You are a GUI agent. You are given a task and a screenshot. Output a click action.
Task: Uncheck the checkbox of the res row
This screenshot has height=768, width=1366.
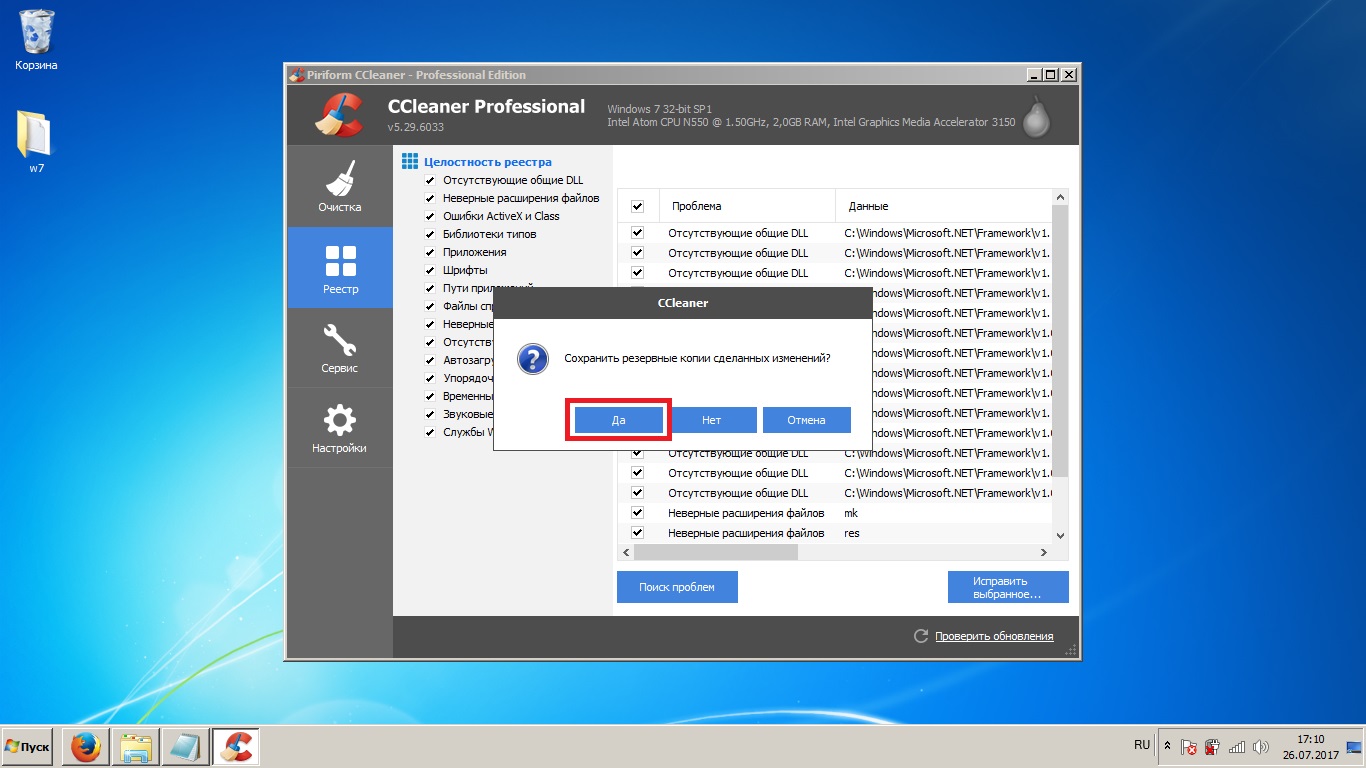637,533
